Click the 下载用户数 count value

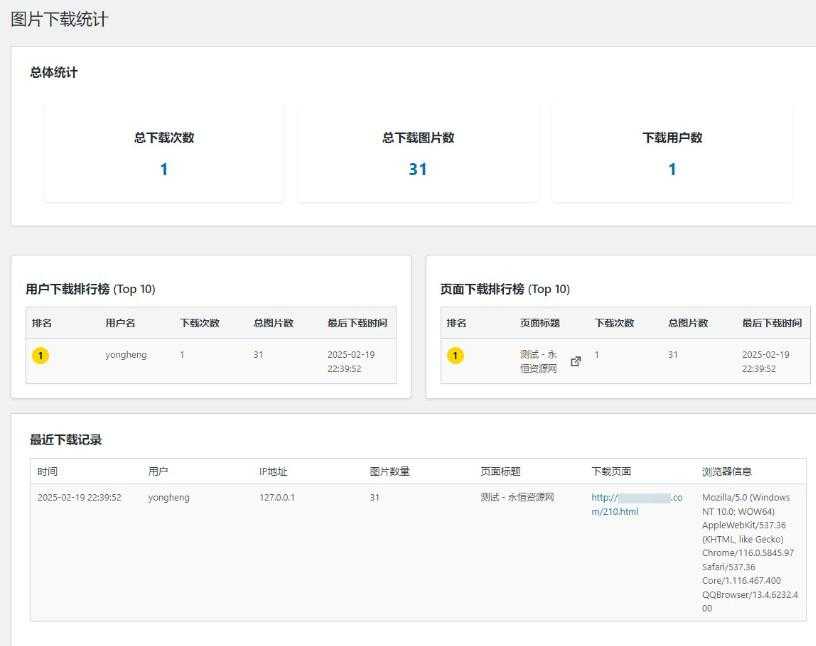click(x=672, y=169)
